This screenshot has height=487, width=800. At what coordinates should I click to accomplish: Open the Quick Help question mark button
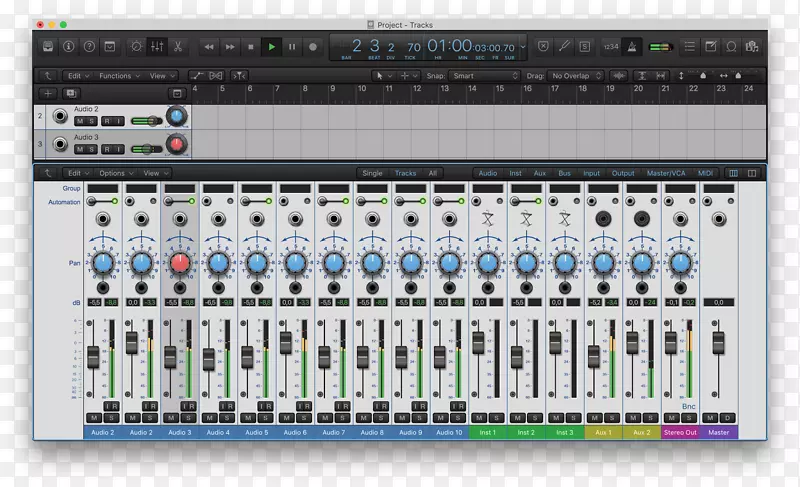[x=91, y=46]
